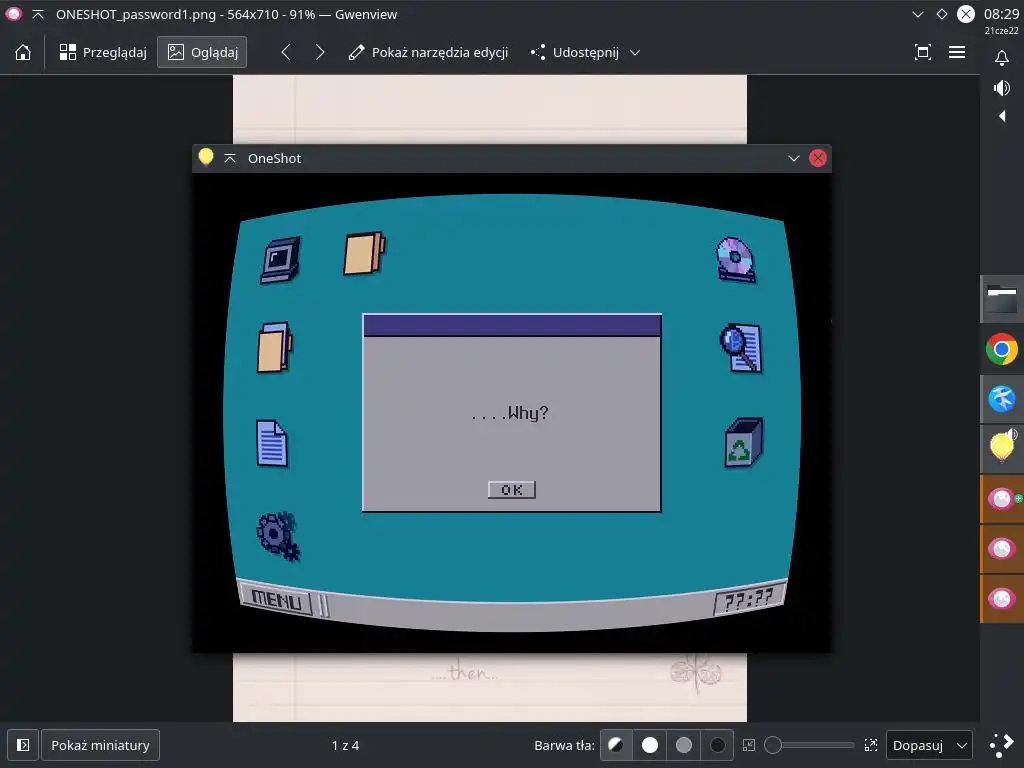Minimize the OneShot window via chevron

point(793,158)
